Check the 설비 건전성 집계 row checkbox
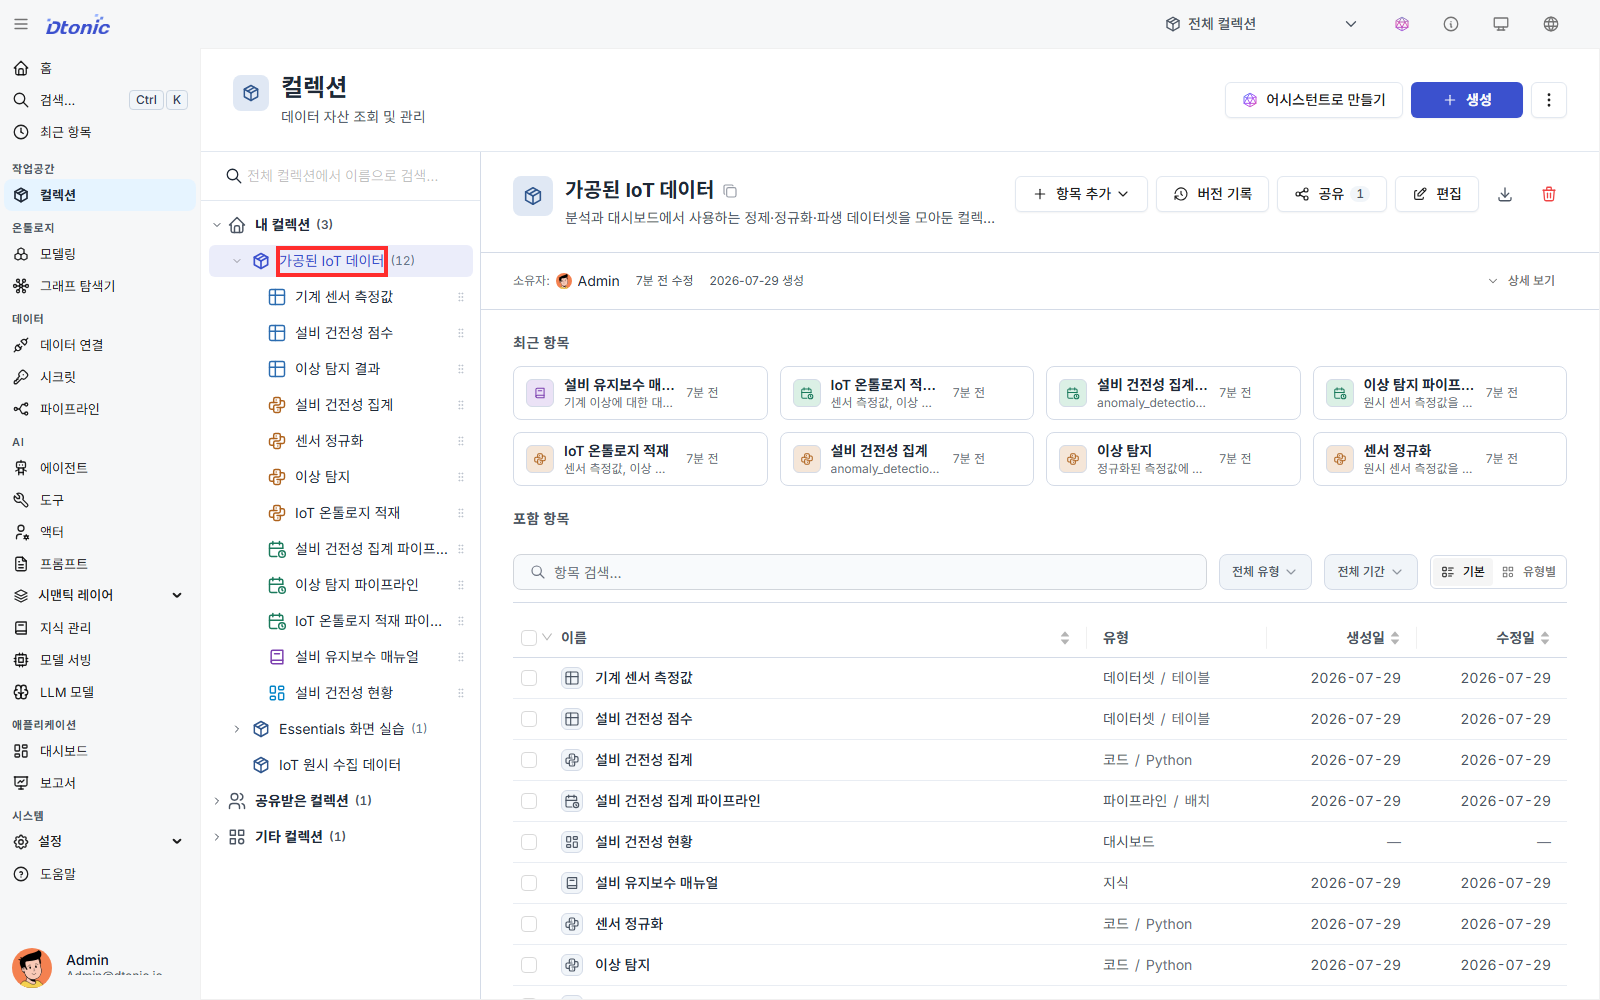The image size is (1600, 1000). point(529,760)
